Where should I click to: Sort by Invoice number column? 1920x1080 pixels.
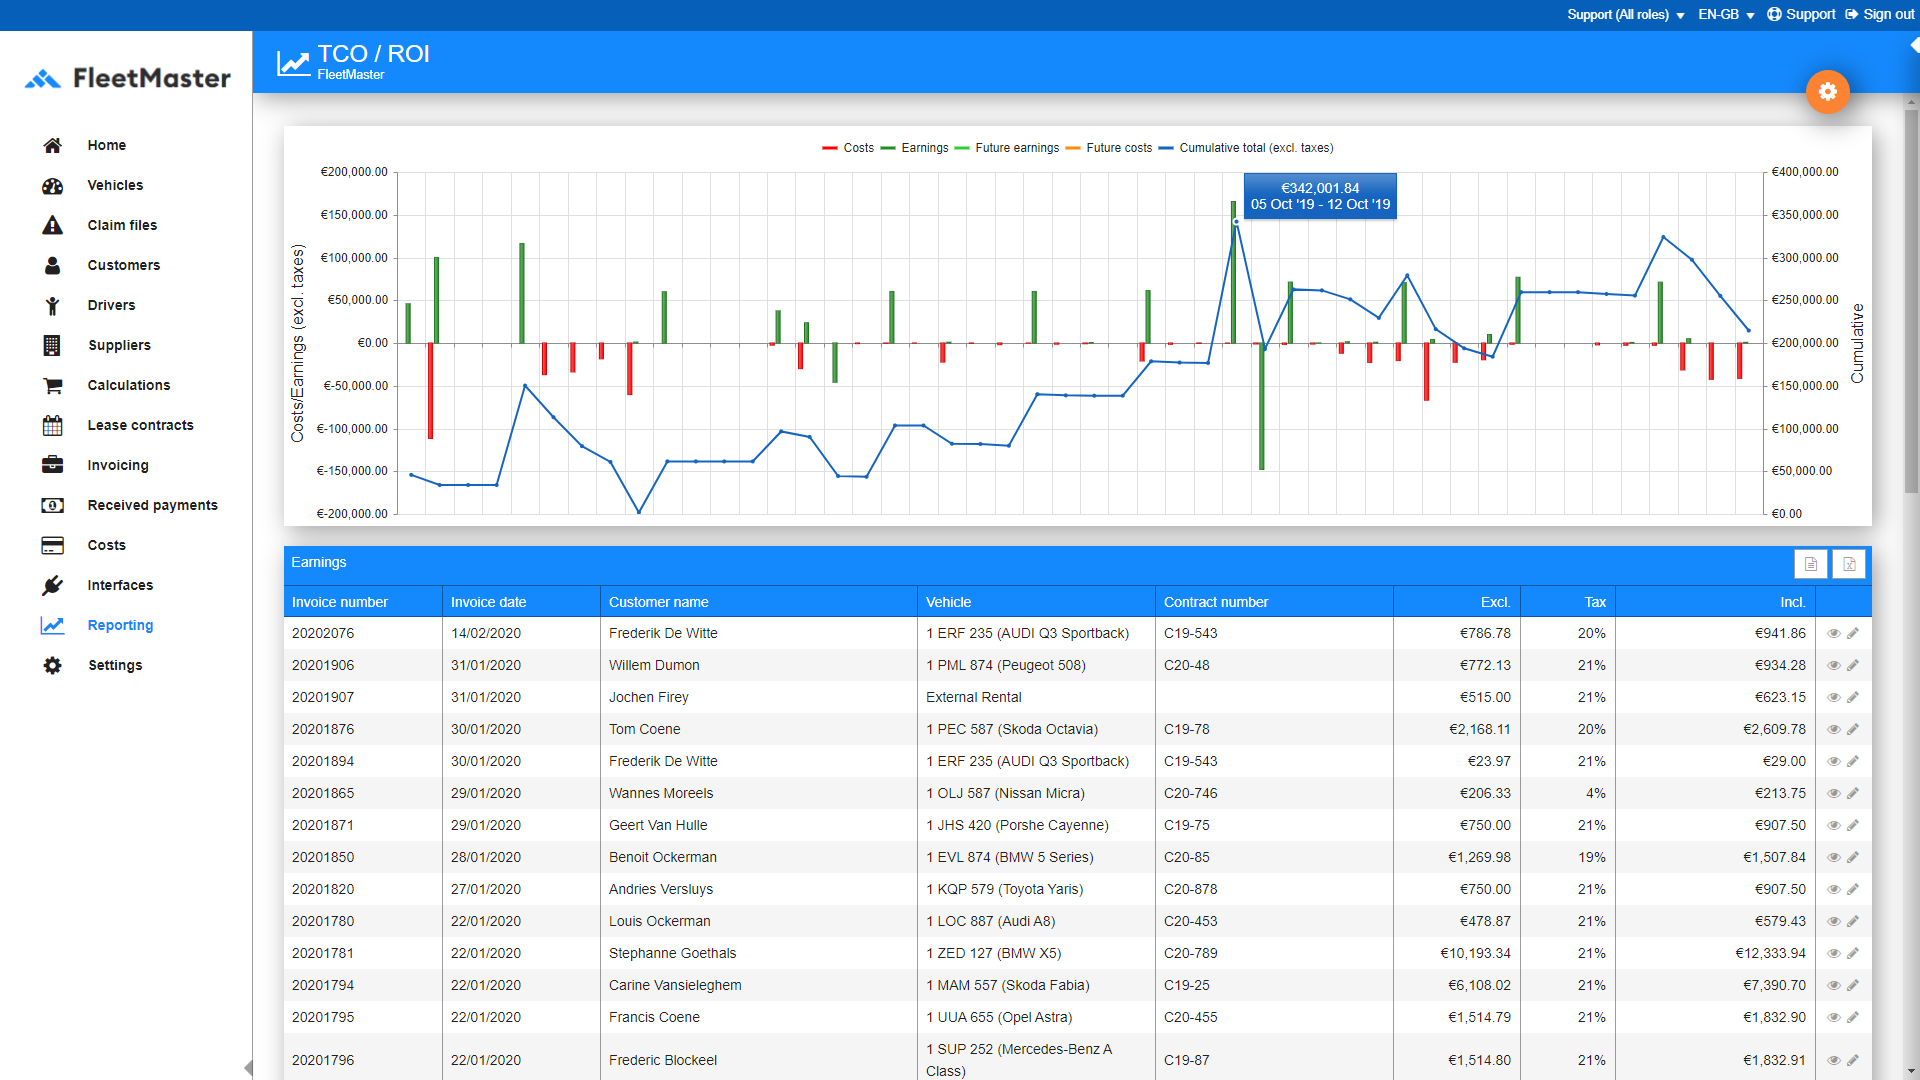pos(363,602)
